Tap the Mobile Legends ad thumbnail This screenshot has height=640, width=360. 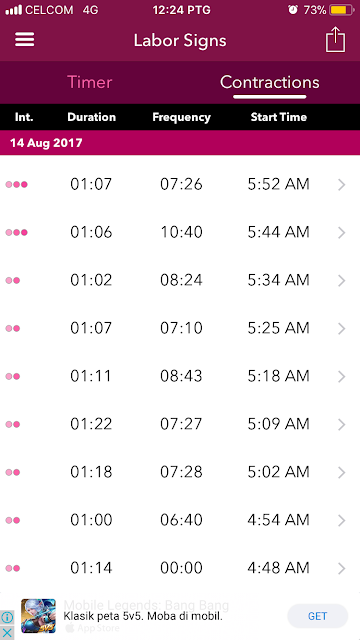(38, 616)
